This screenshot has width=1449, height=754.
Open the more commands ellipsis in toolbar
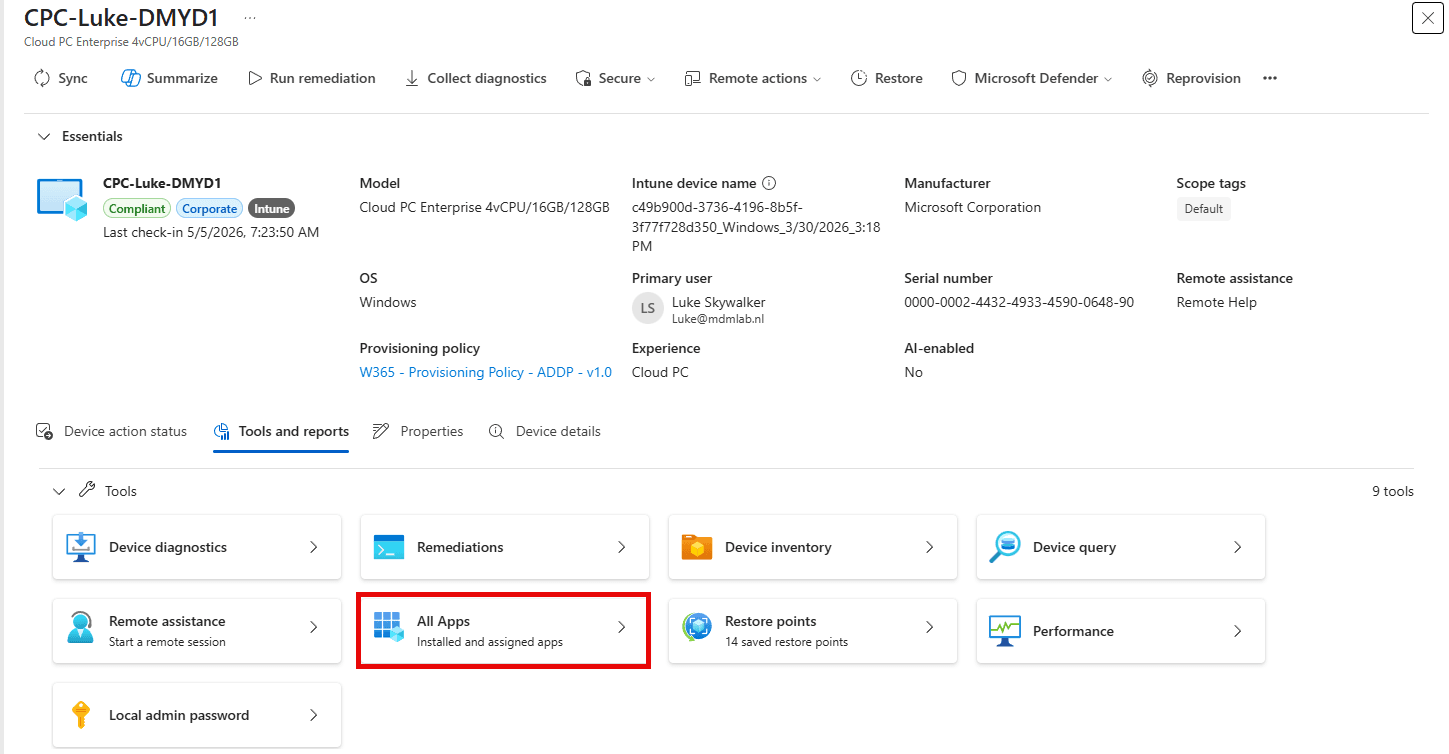1270,78
